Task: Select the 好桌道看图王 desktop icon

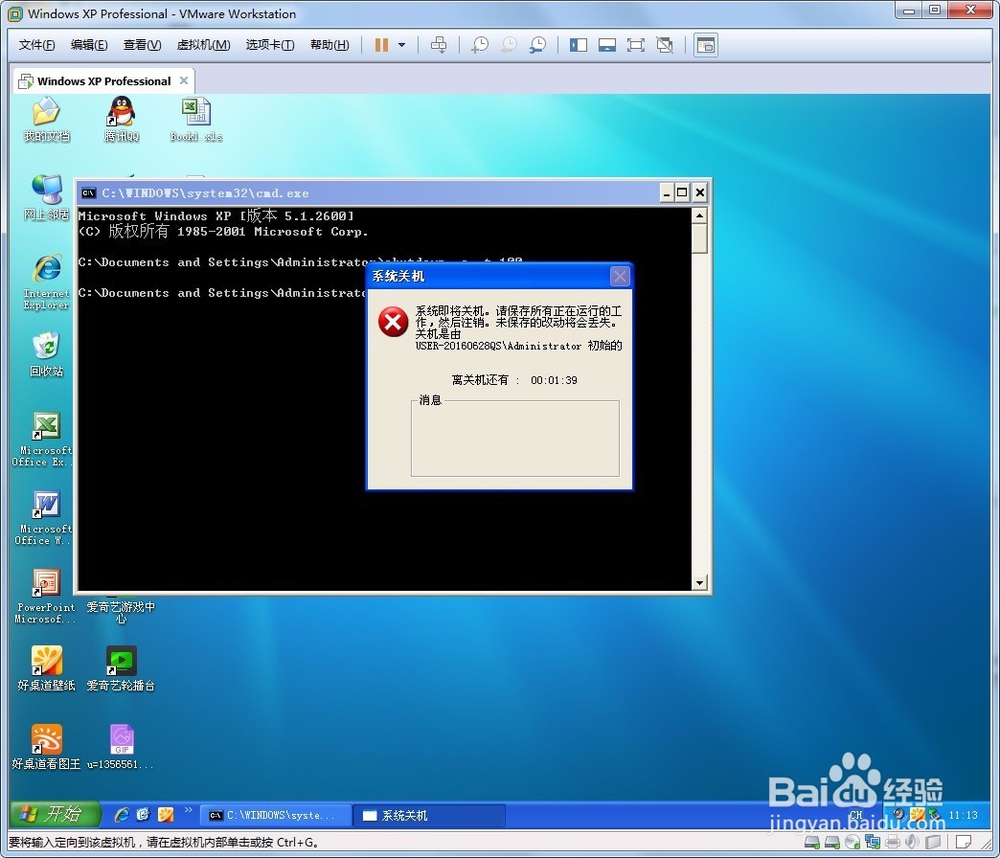Action: click(x=46, y=747)
